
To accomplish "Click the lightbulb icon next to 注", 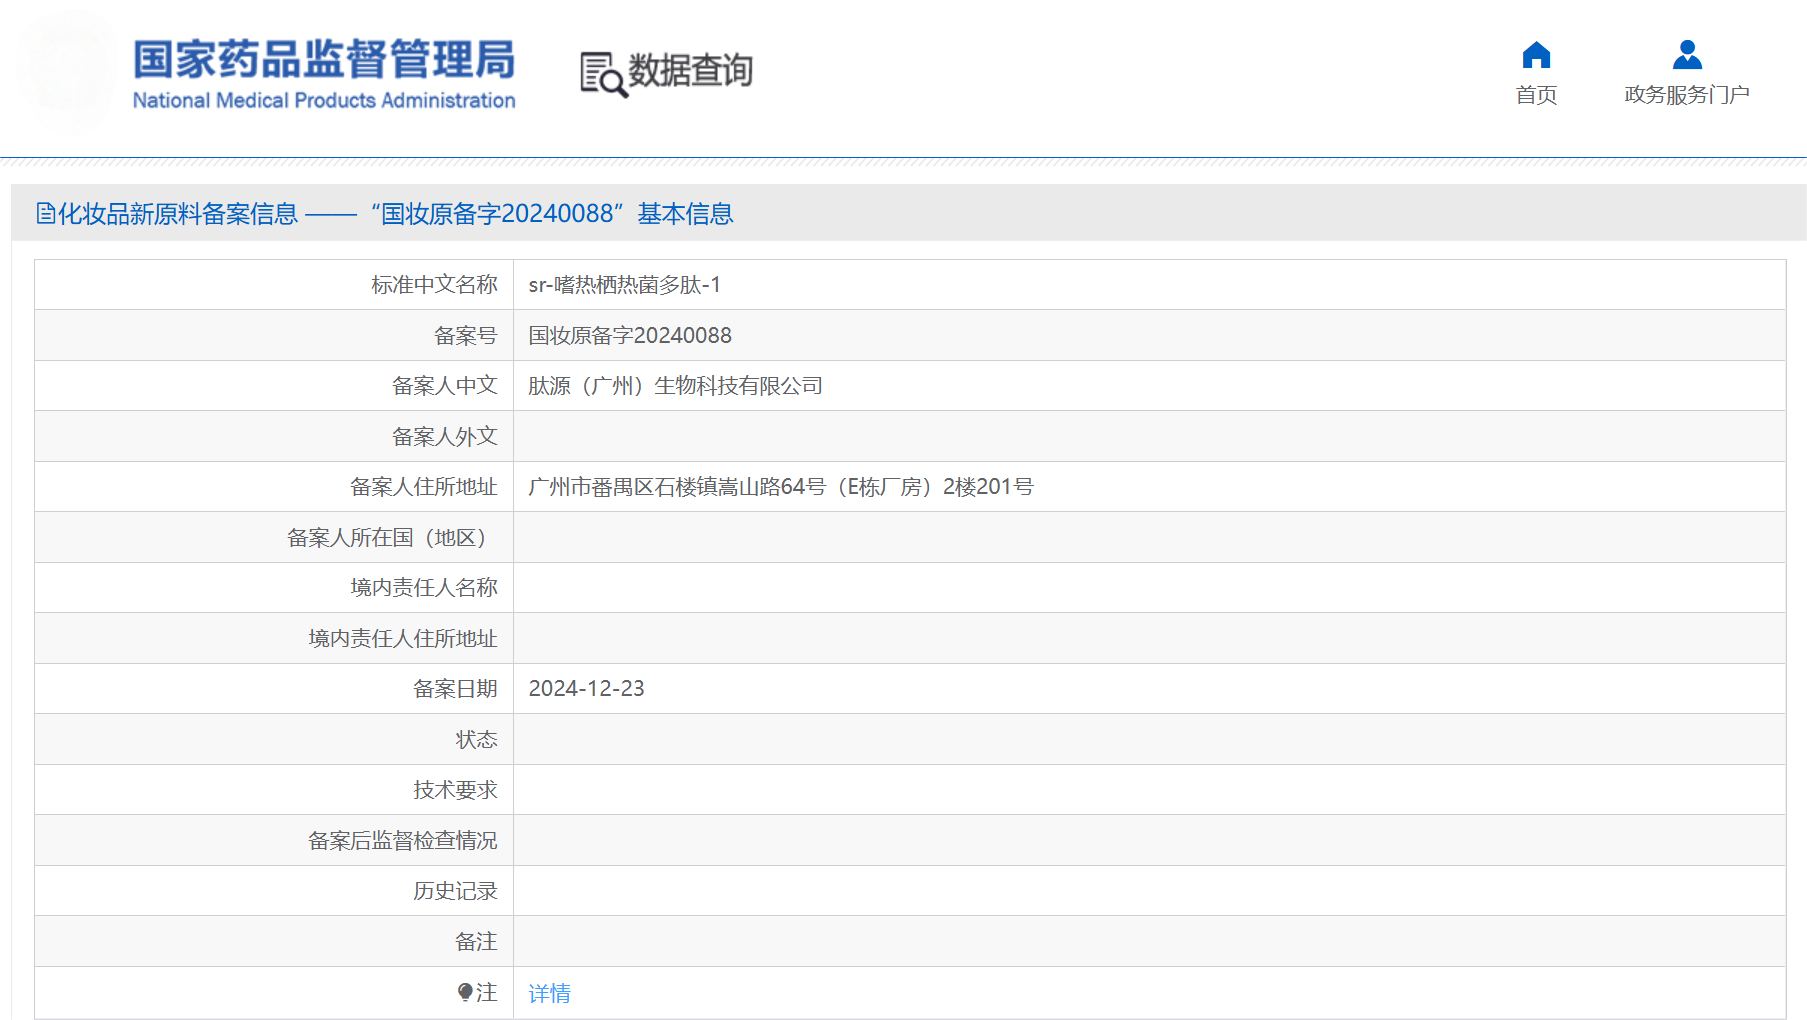I will point(465,992).
